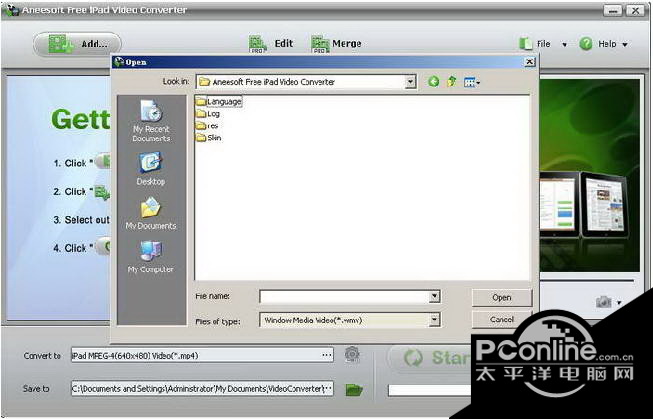This screenshot has width=653, height=419.
Task: Open the Help menu
Action: tap(603, 44)
